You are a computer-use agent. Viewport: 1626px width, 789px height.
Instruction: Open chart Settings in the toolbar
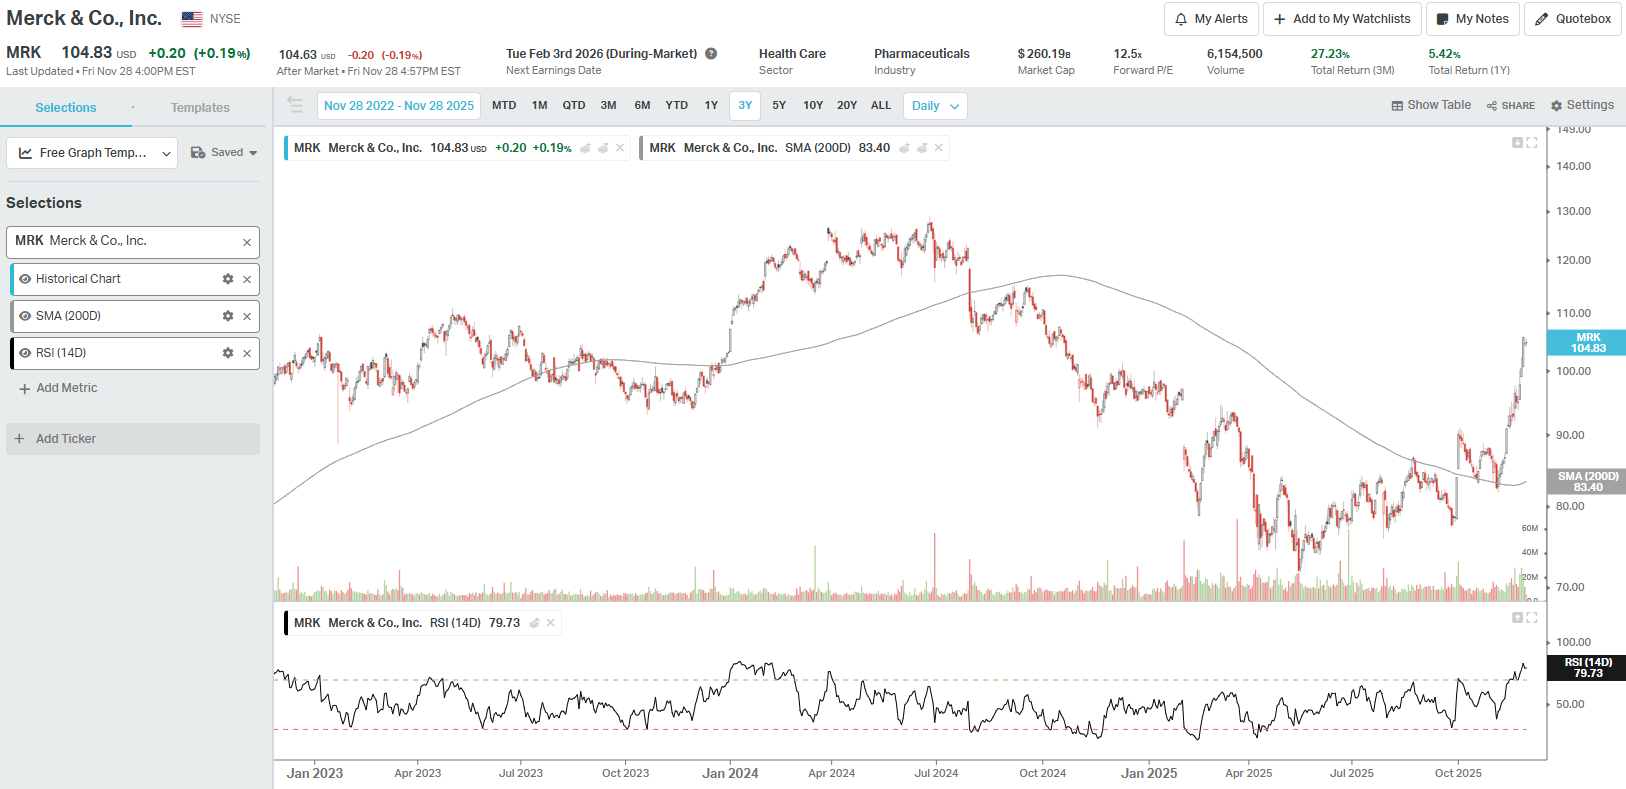coord(1582,105)
